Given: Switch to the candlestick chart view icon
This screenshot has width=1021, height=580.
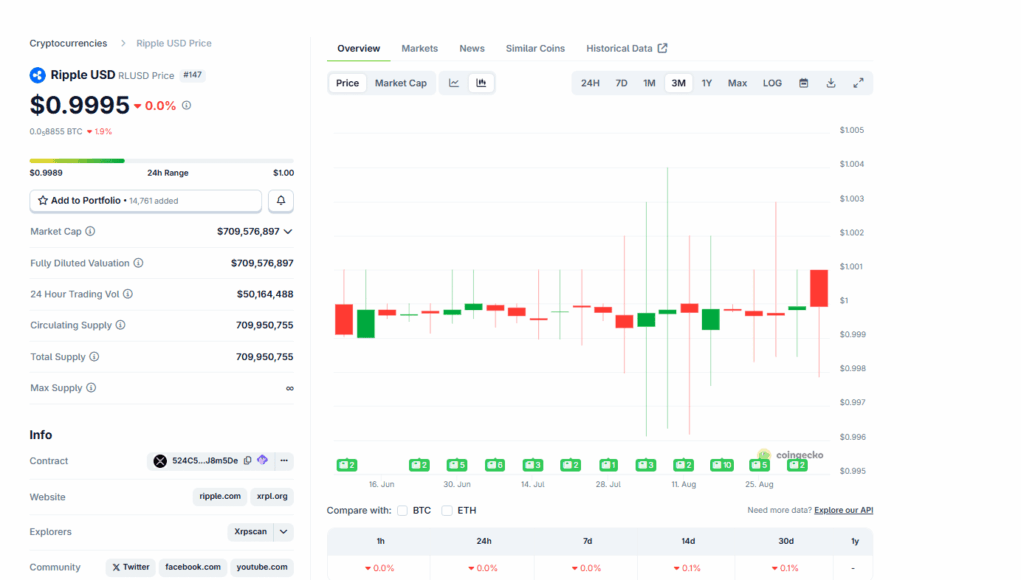Looking at the screenshot, I should 481,83.
